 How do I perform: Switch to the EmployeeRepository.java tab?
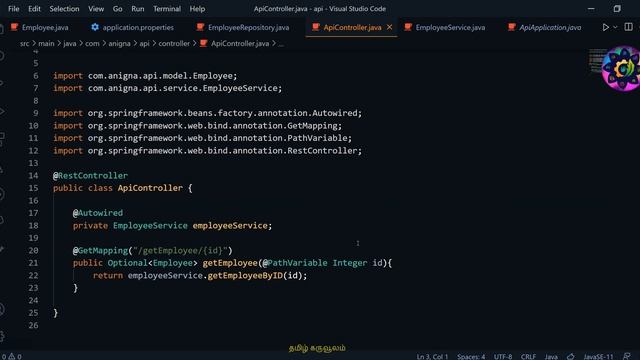(243, 27)
